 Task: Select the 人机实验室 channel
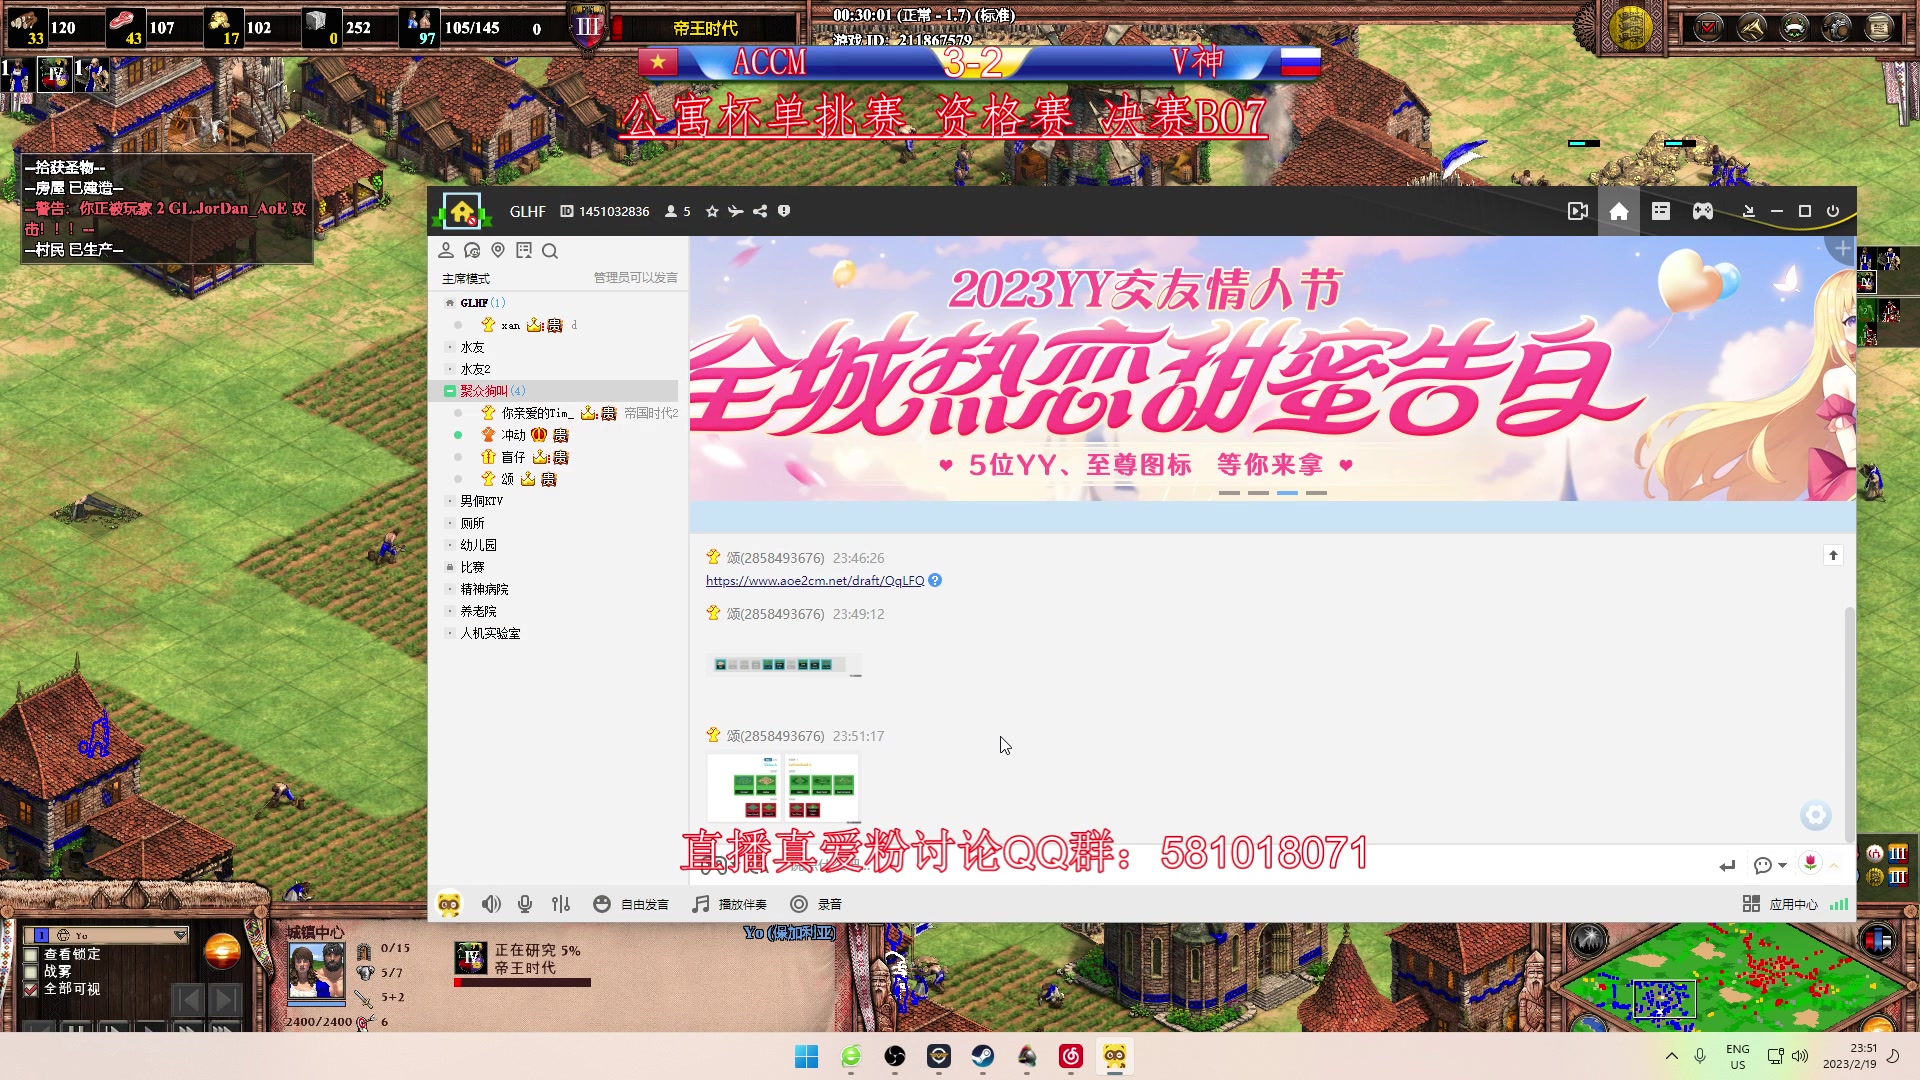pos(490,633)
